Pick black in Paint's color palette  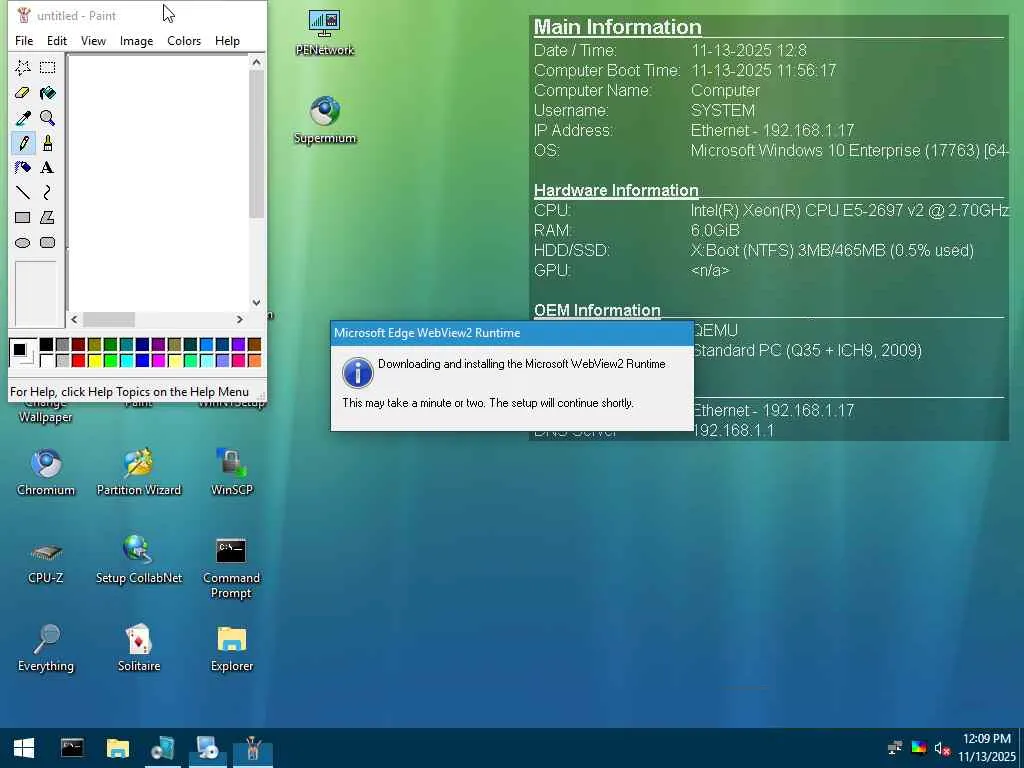[x=46, y=344]
